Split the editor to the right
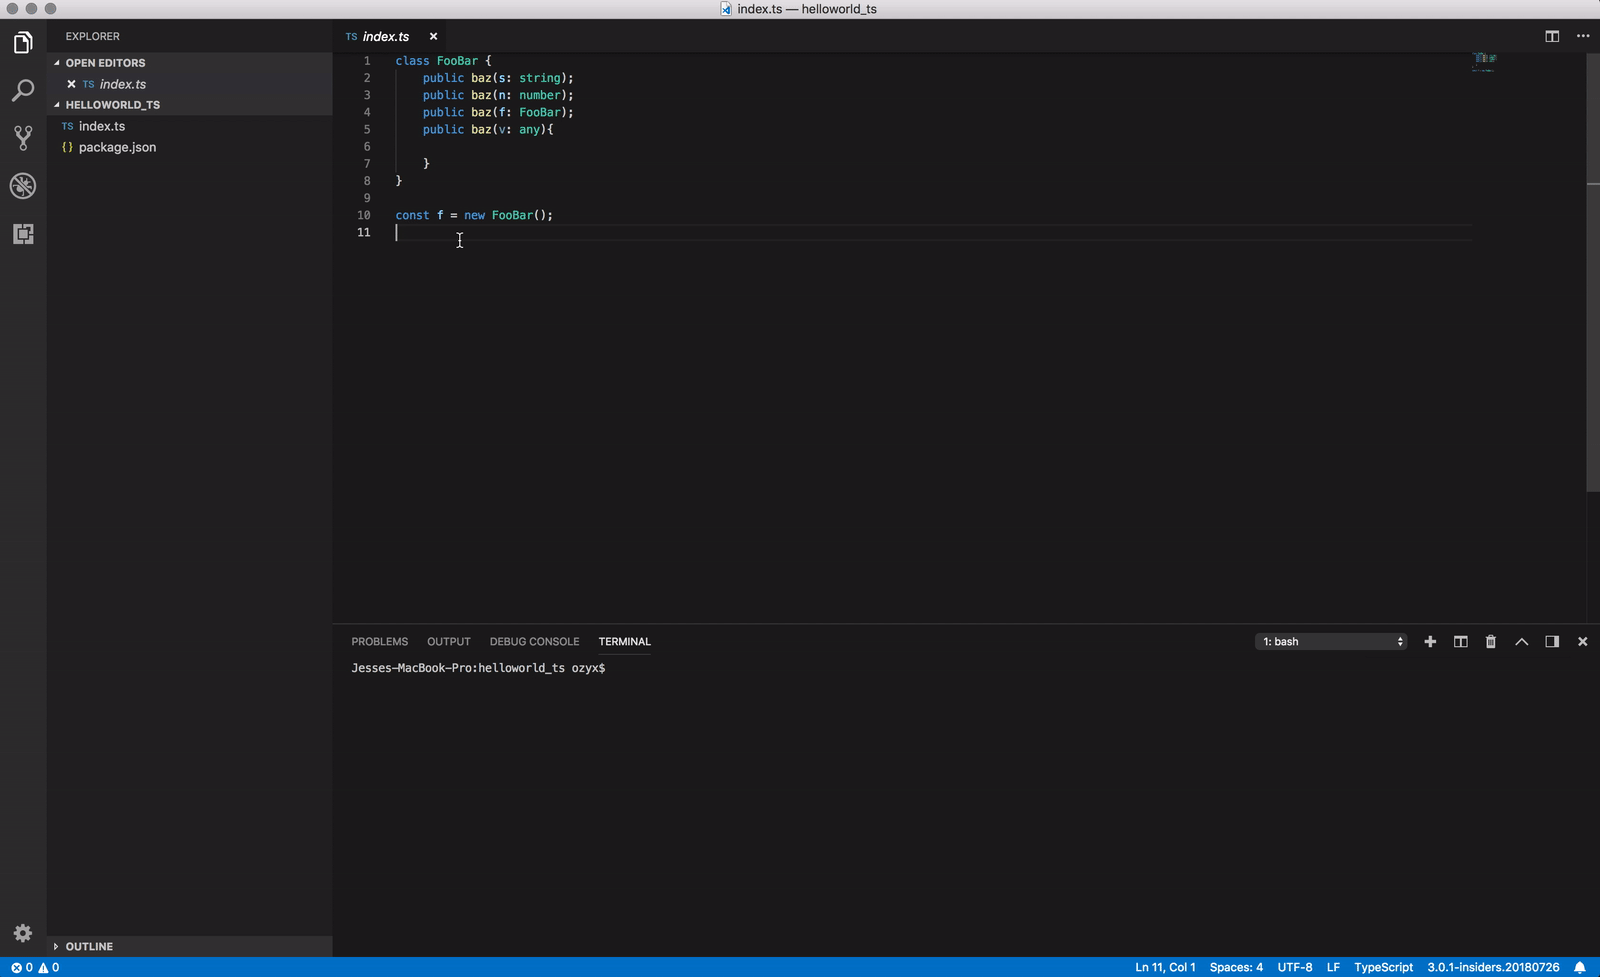Screen dimensions: 1600x977 [x=1552, y=36]
